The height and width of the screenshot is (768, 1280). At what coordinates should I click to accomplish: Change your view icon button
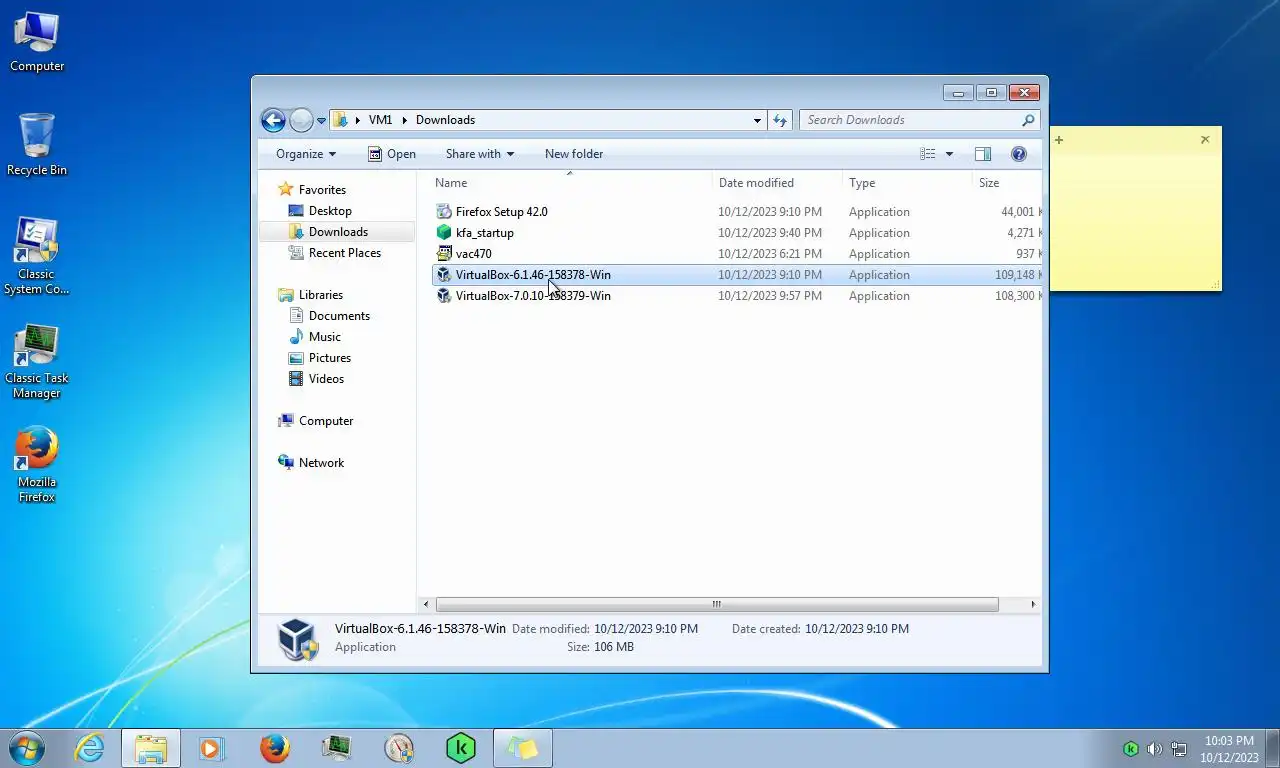point(928,154)
